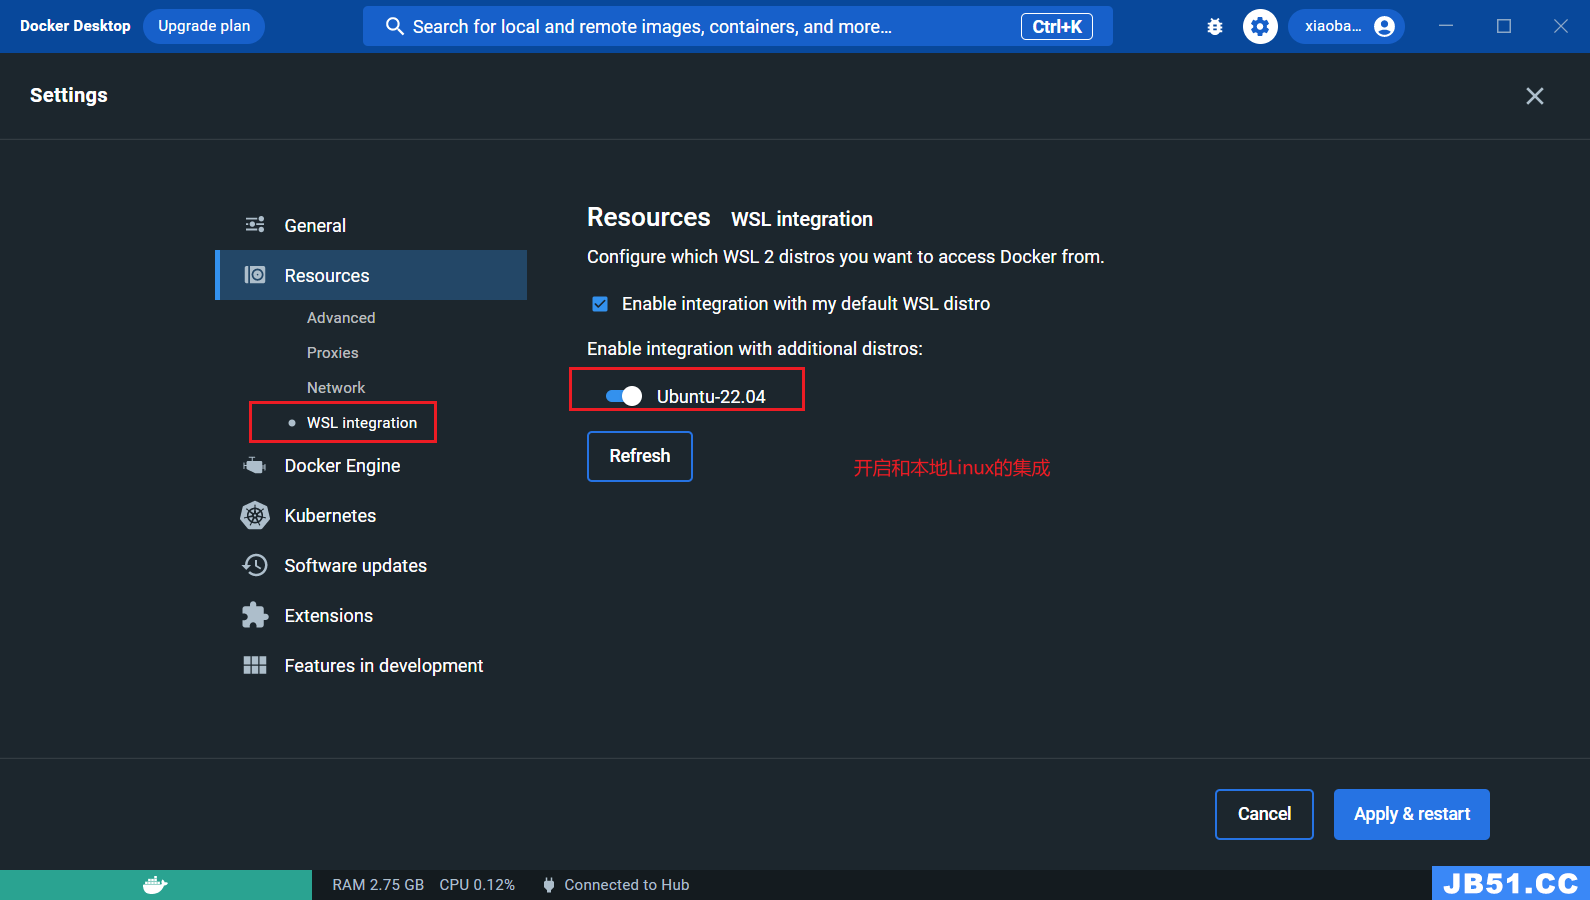Click the Ctrl+K shortcut badge

1057,27
